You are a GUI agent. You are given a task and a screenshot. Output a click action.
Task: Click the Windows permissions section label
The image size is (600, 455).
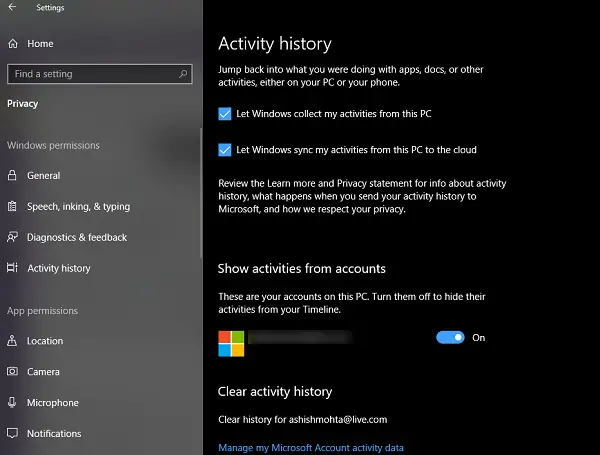tap(53, 145)
